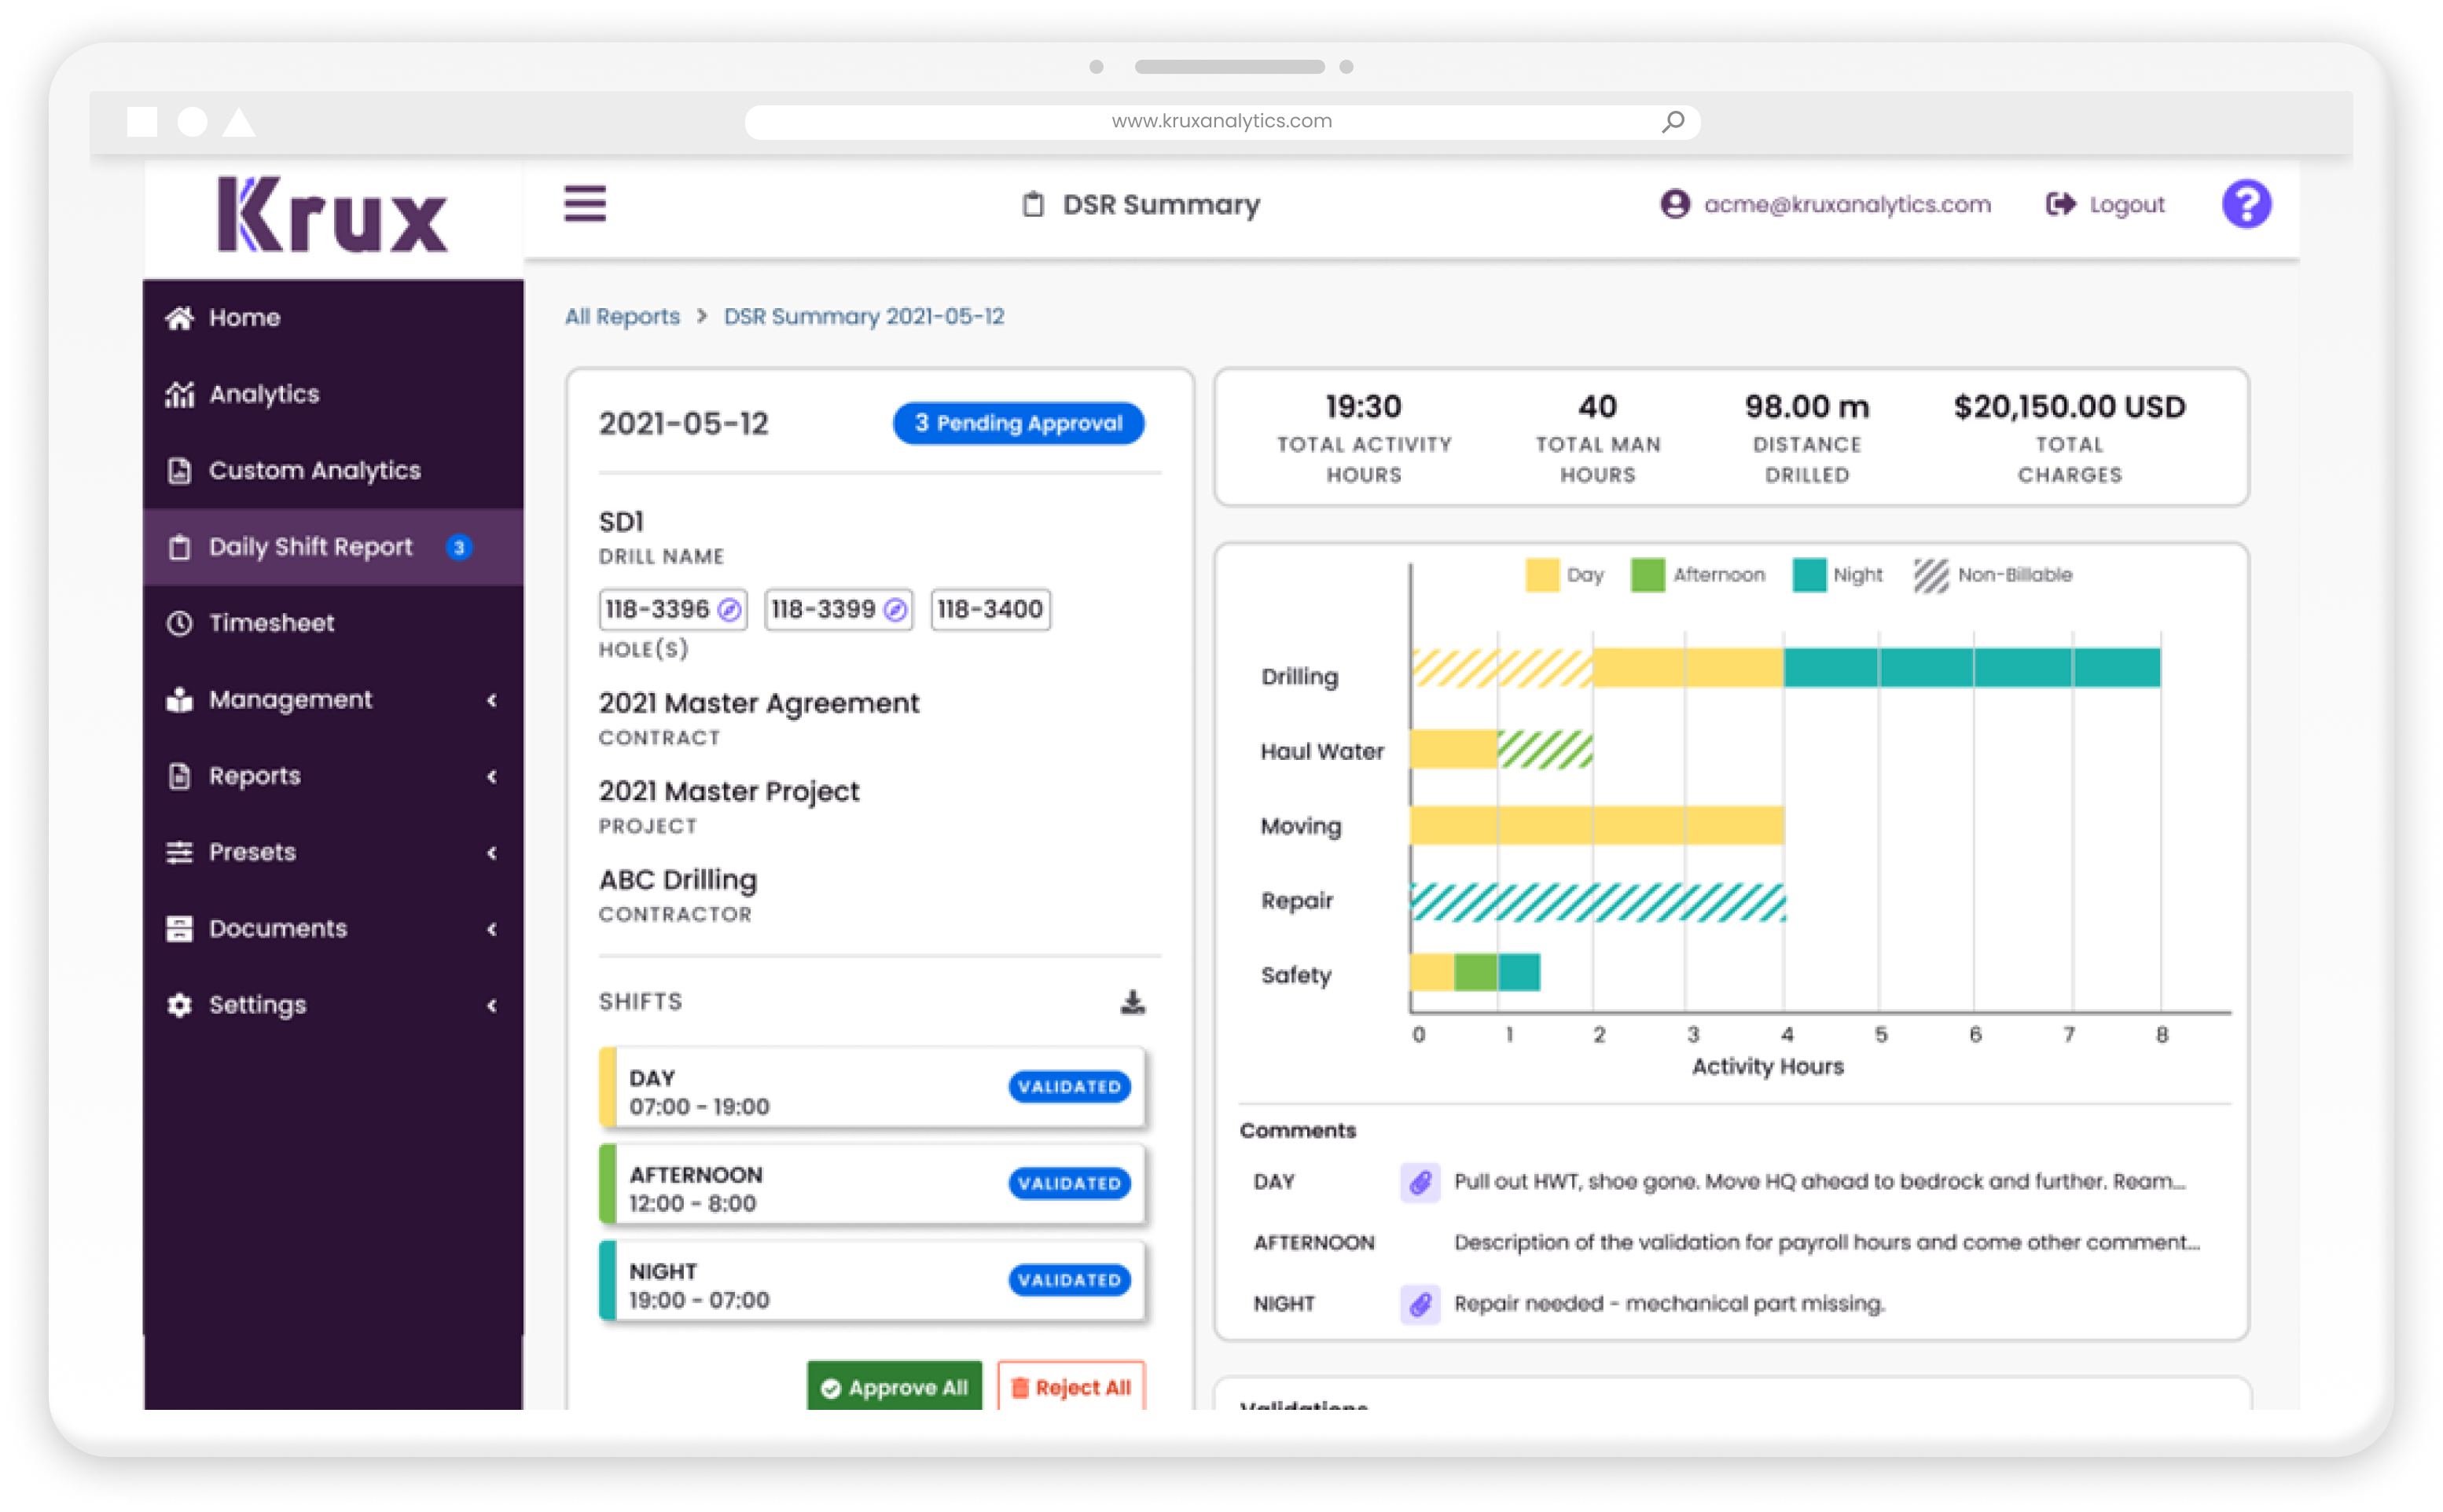Open the hamburger navigation menu

pos(585,203)
